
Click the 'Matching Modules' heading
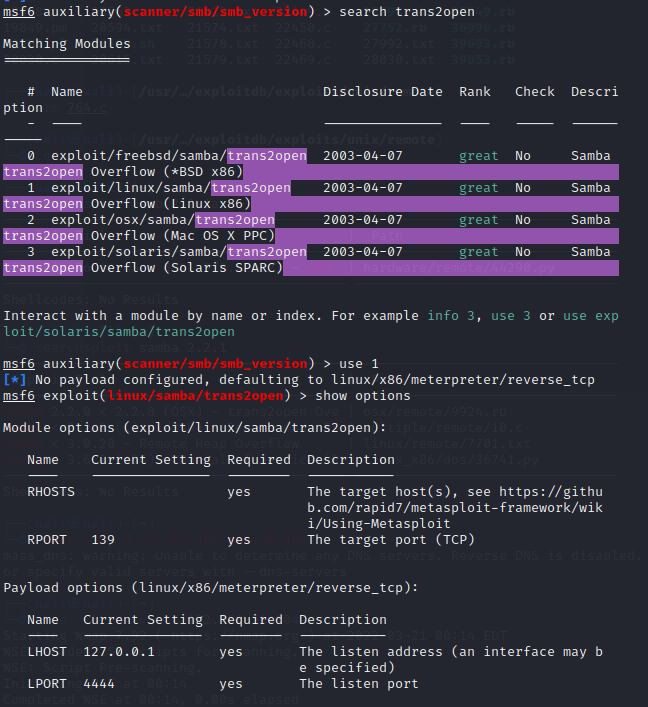point(67,44)
